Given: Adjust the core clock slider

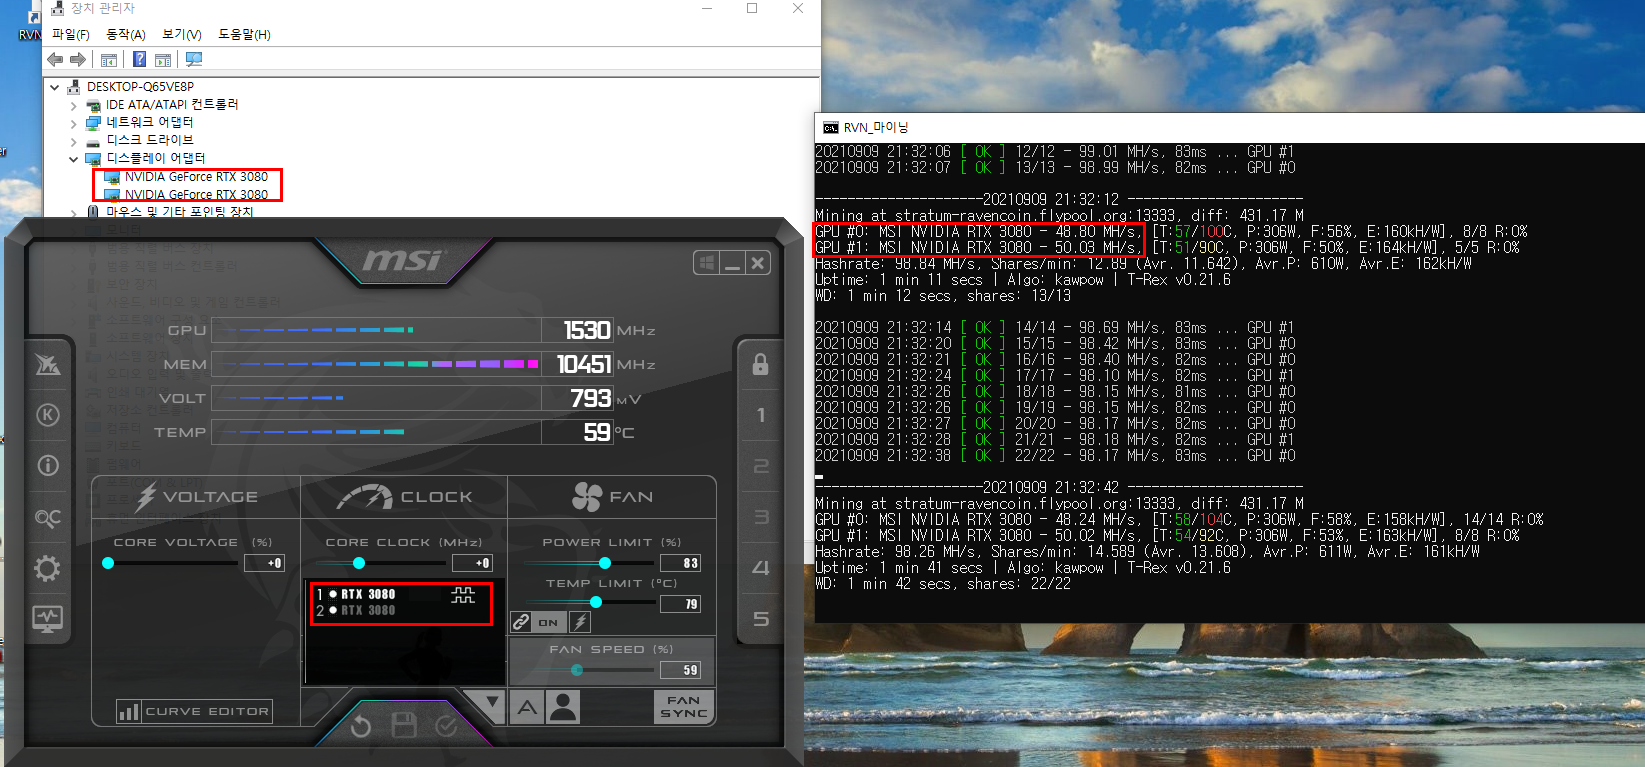Looking at the screenshot, I should (x=359, y=563).
